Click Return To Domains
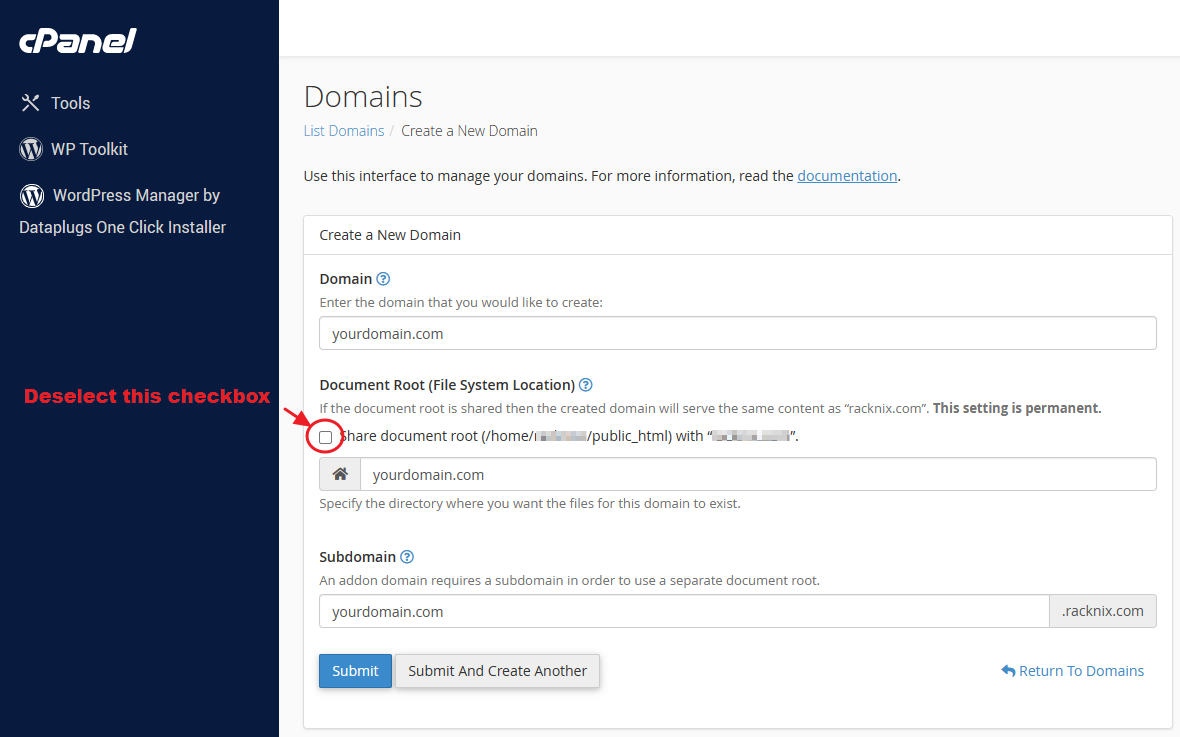The image size is (1180, 737). tap(1080, 670)
